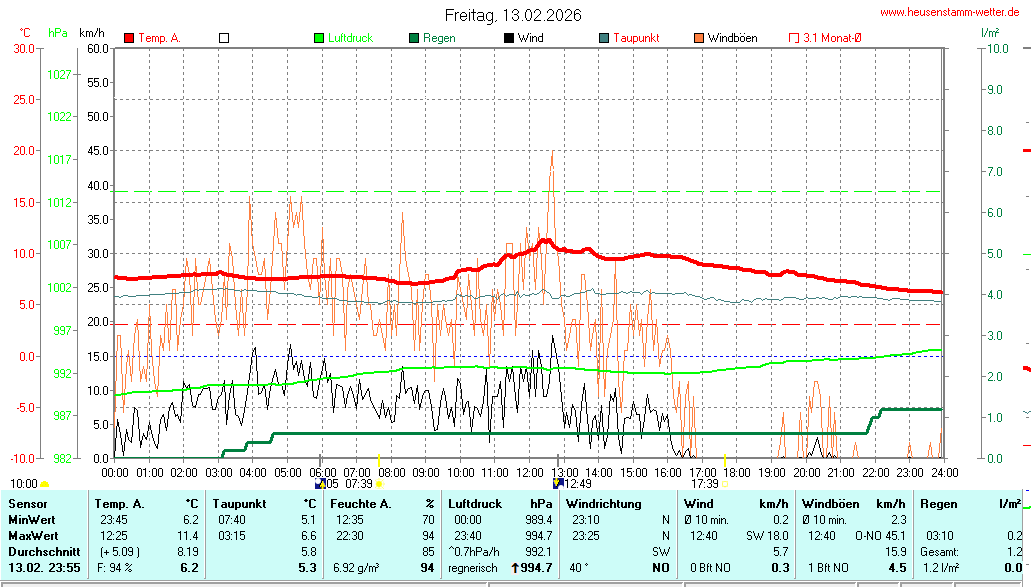This screenshot has width=1034, height=587.
Task: Open the www.heusenstamm-wetter.de link
Action: pos(950,12)
